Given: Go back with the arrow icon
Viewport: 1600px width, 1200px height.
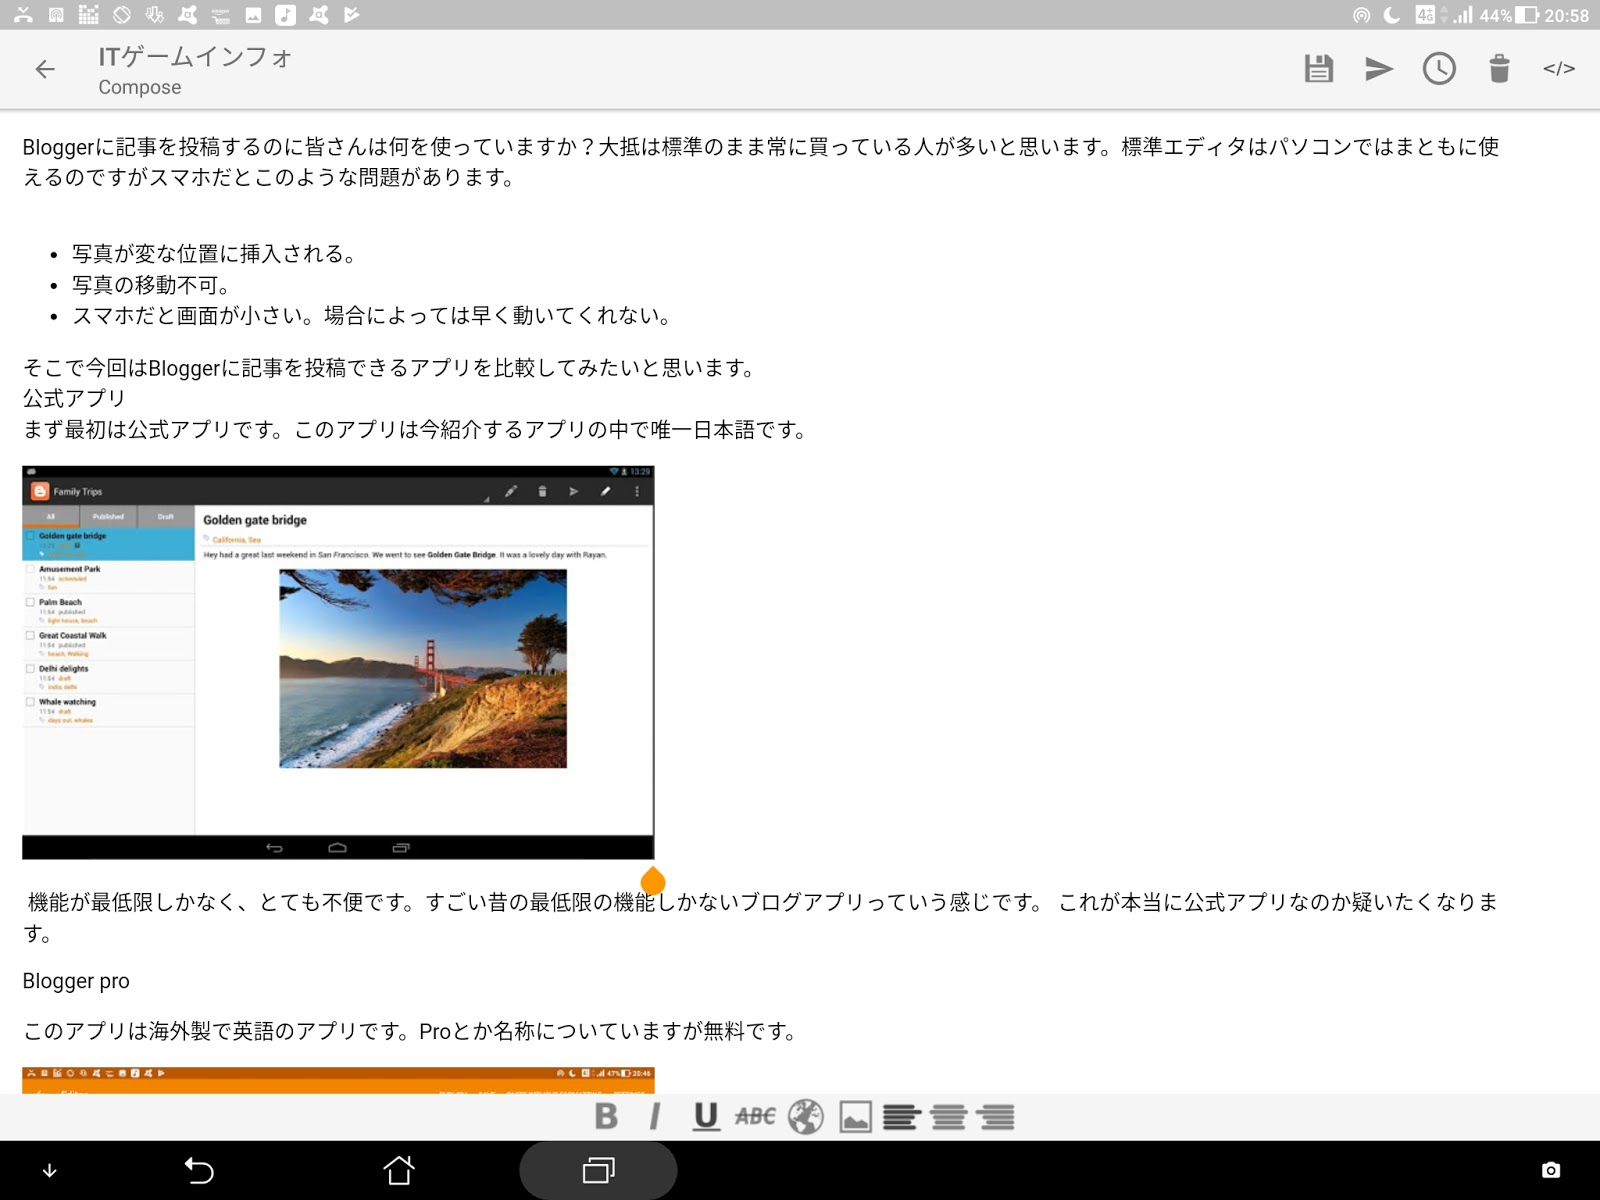Looking at the screenshot, I should (45, 69).
